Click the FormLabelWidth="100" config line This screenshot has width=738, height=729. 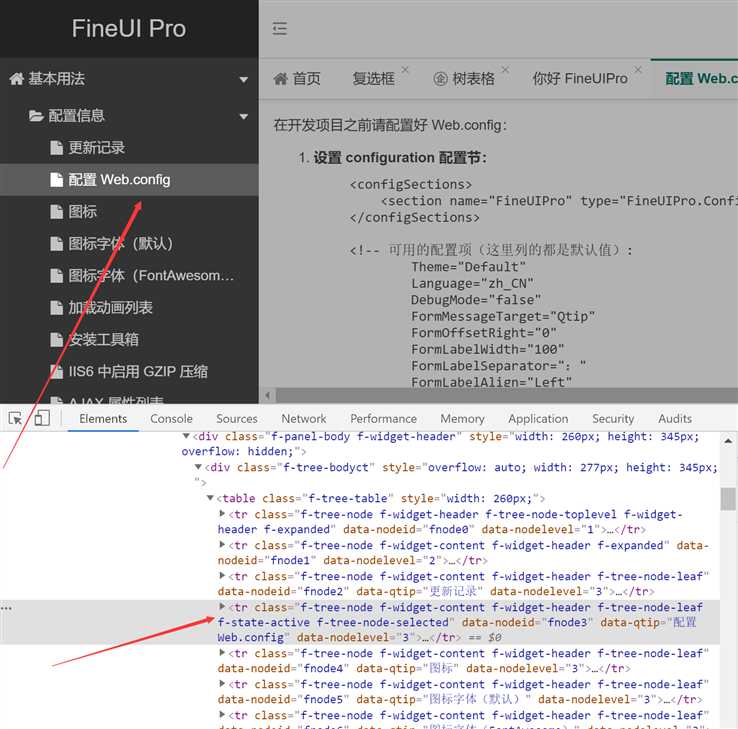[x=488, y=349]
